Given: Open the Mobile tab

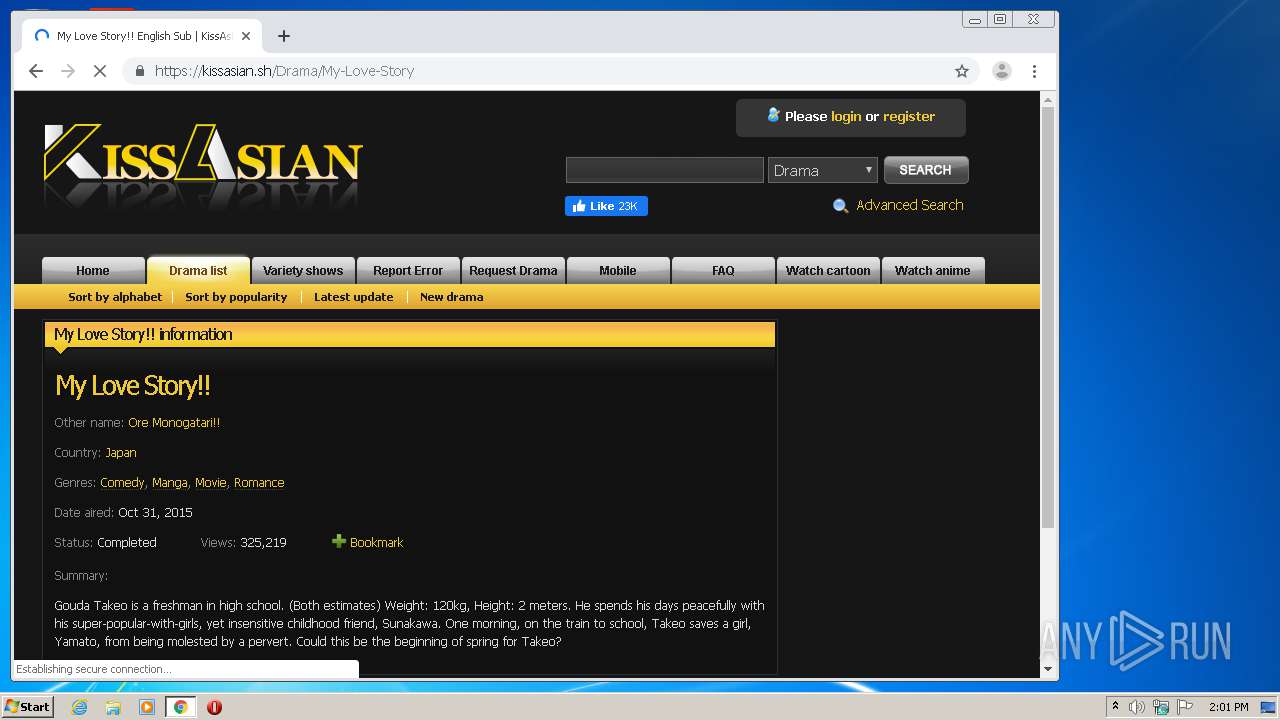Looking at the screenshot, I should pyautogui.click(x=618, y=270).
